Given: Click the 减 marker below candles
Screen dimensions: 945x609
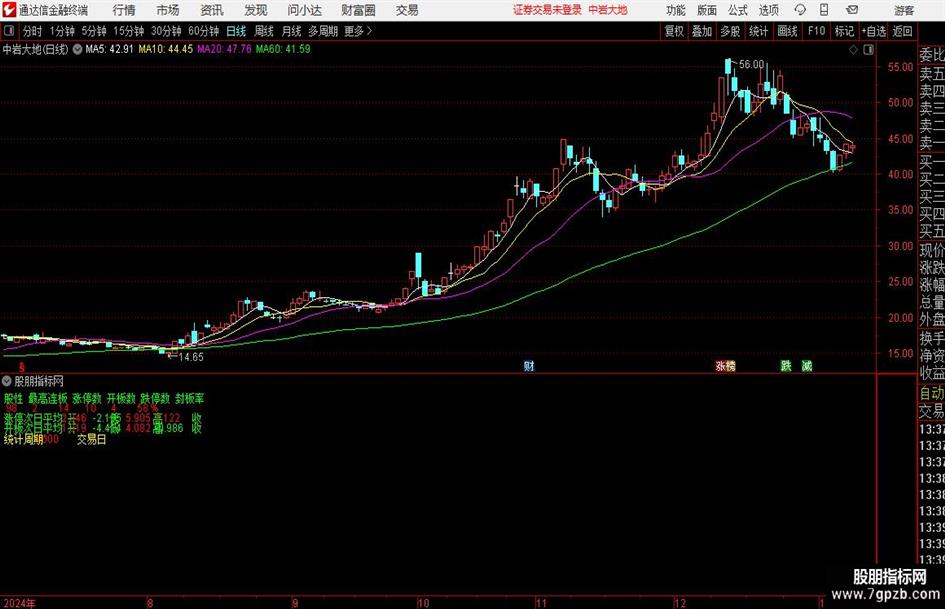Looking at the screenshot, I should (x=806, y=365).
